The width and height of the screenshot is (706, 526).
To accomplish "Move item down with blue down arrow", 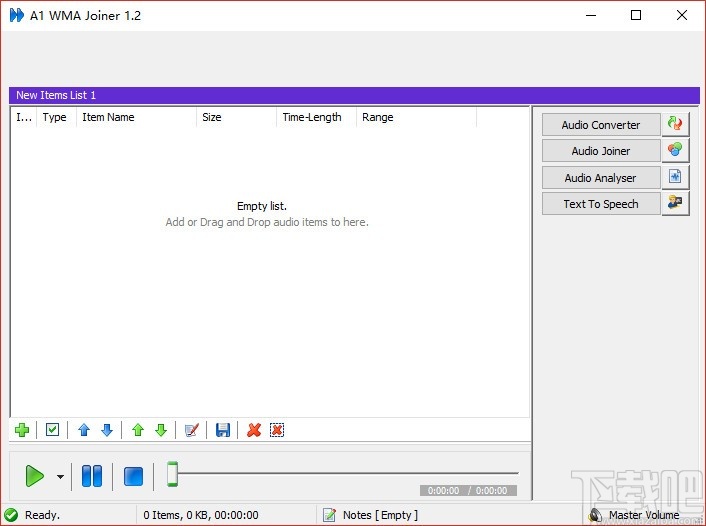I will pyautogui.click(x=107, y=430).
